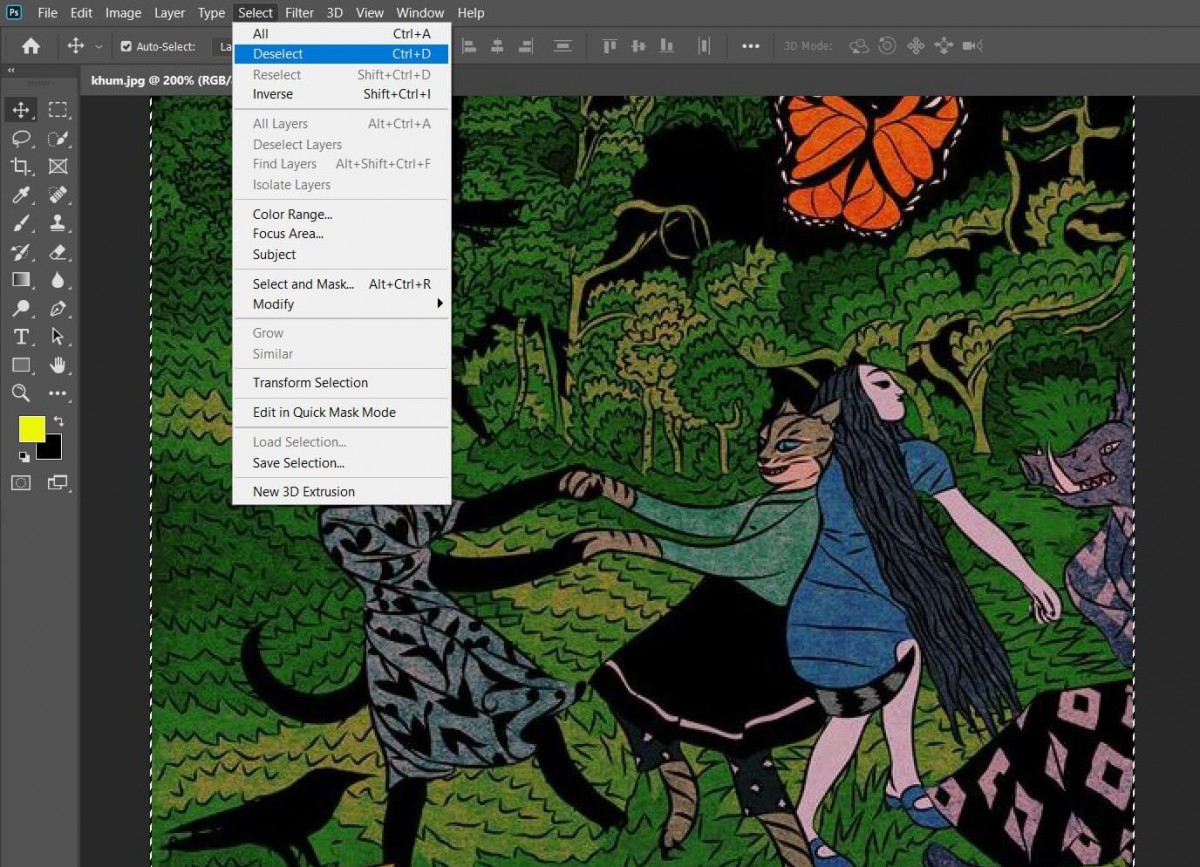Reset default foreground and background colors
This screenshot has height=867, width=1200.
coord(24,457)
